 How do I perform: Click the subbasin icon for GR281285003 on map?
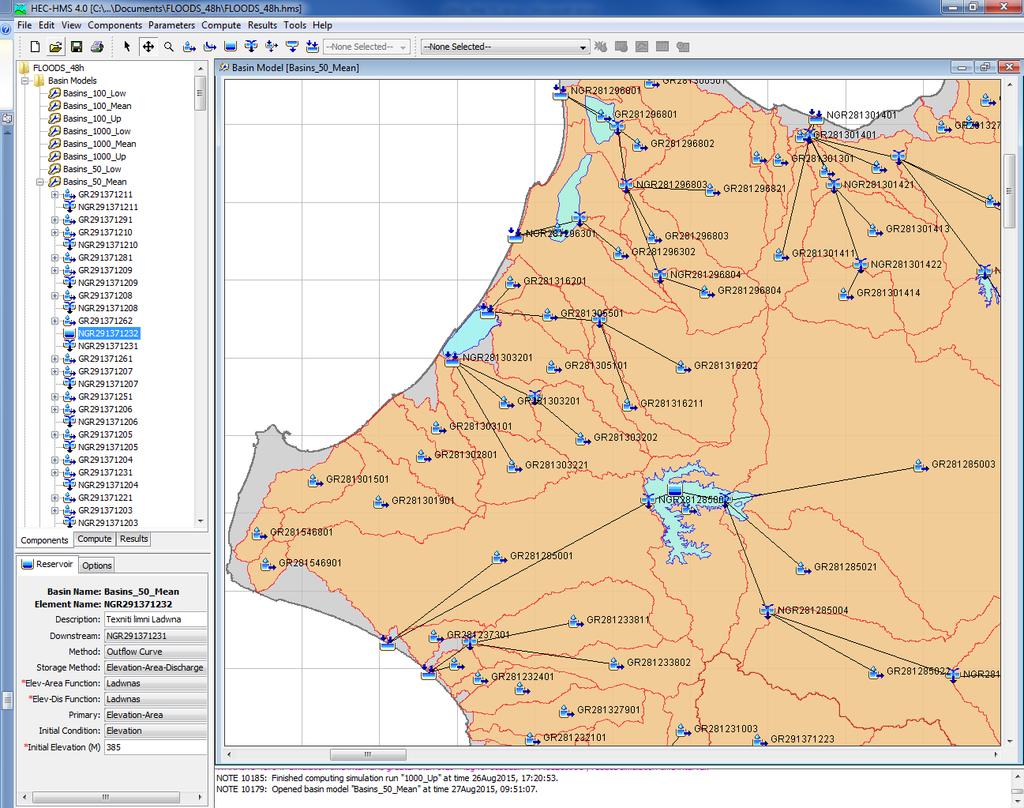pyautogui.click(x=921, y=466)
